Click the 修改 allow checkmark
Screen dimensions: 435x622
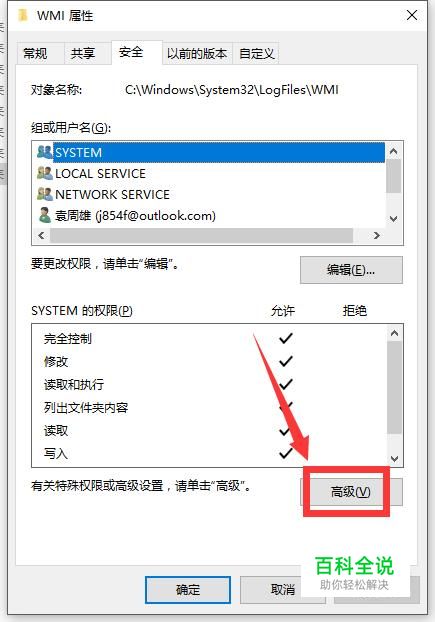[x=286, y=361]
